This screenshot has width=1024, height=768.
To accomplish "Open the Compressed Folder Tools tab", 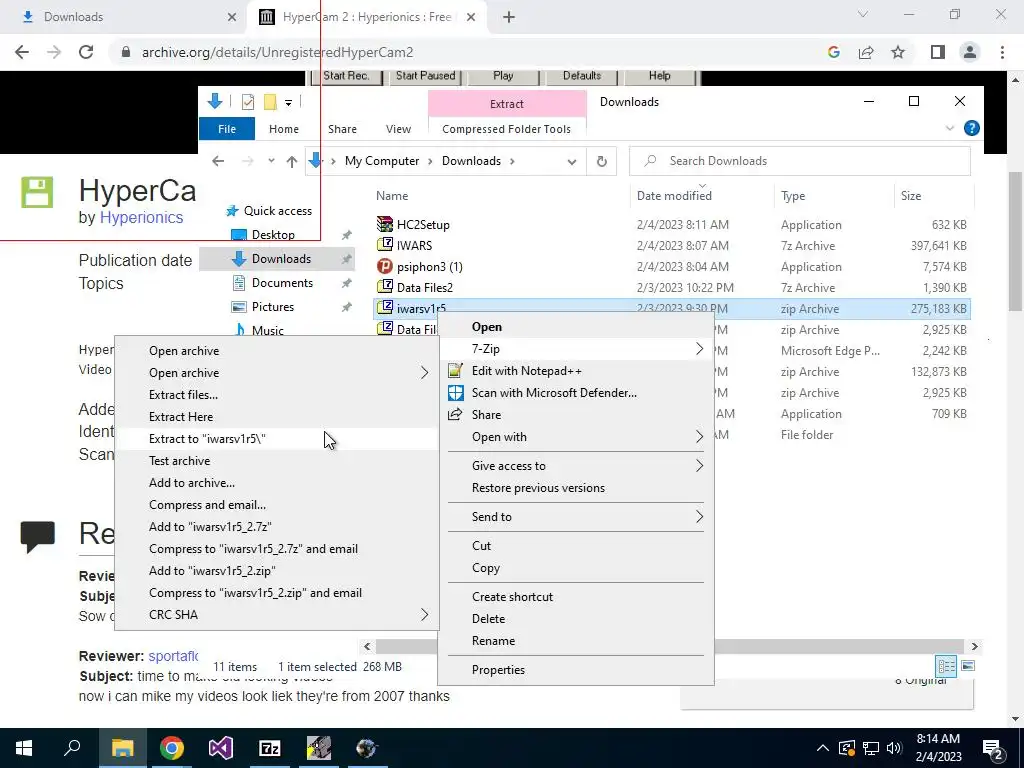I will click(x=506, y=129).
